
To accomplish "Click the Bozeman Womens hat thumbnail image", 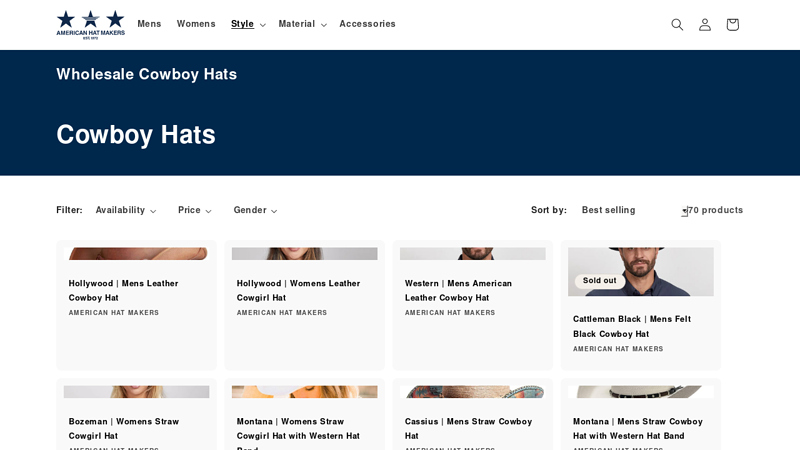I will (x=136, y=392).
